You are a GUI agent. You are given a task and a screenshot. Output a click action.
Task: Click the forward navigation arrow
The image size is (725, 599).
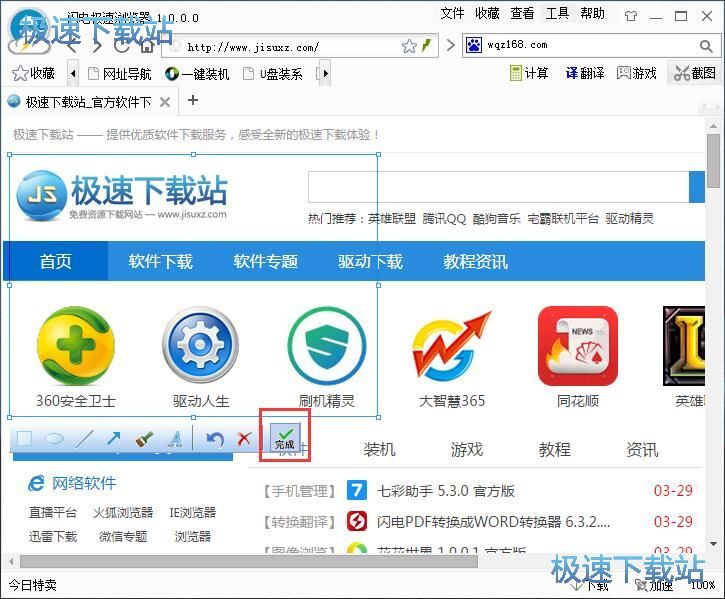pyautogui.click(x=97, y=46)
